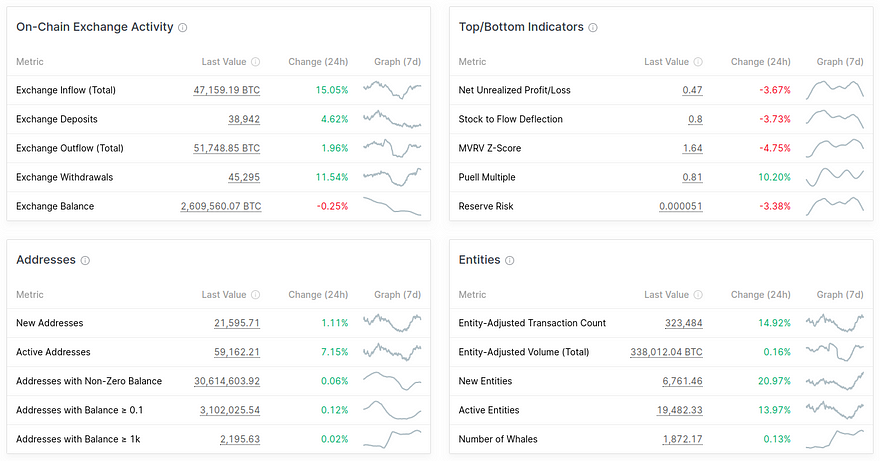Click info icon beside Top/Bottom Indicators title

point(593,28)
